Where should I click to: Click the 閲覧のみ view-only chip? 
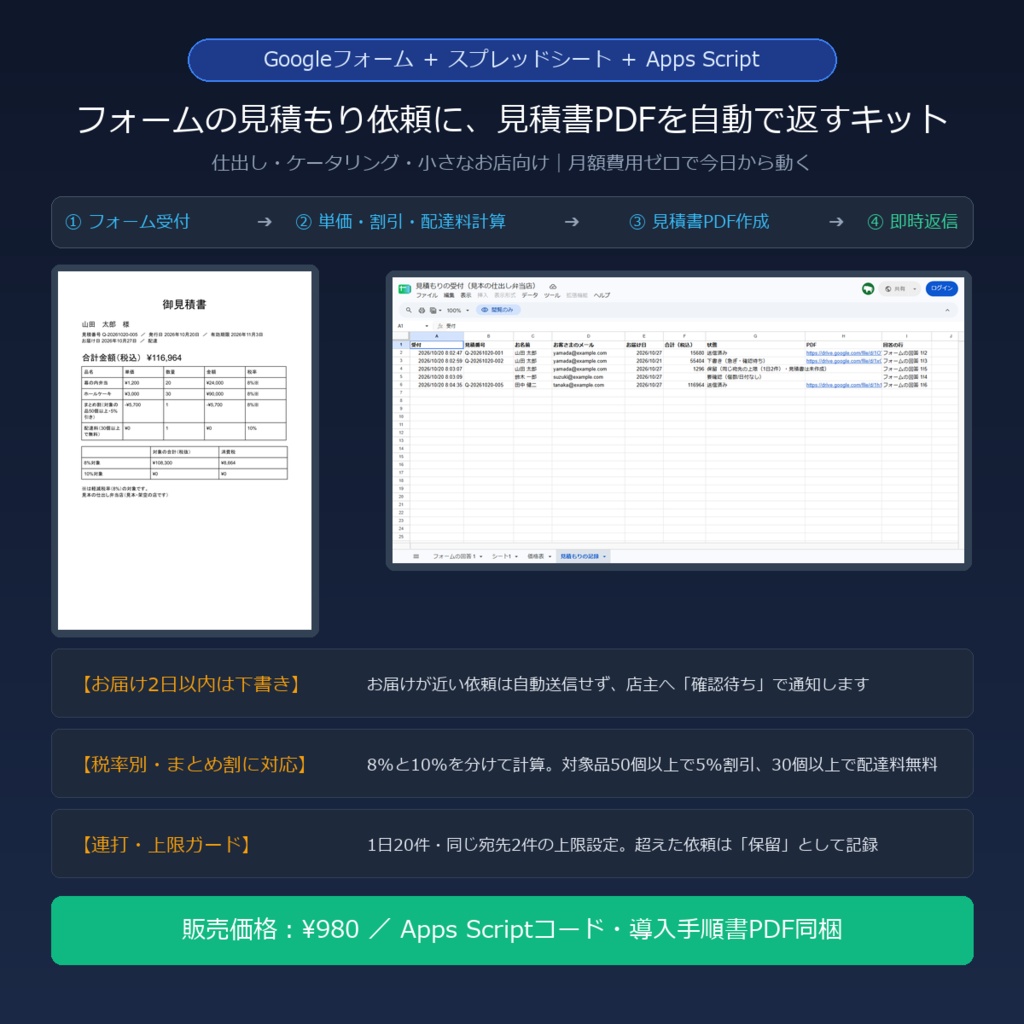tap(498, 310)
